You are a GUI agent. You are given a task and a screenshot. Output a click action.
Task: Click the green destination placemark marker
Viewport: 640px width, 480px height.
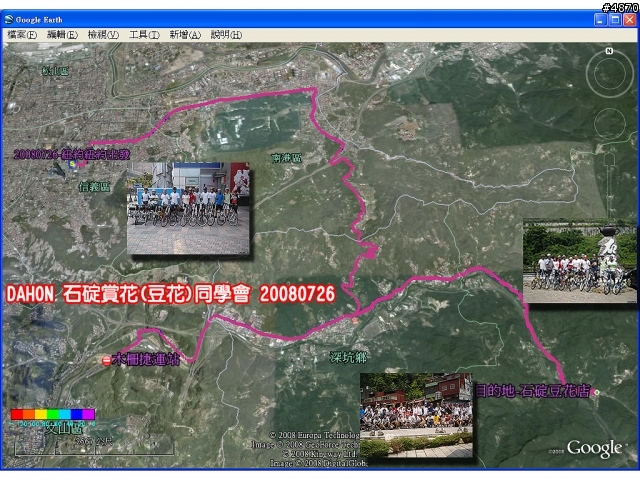597,392
